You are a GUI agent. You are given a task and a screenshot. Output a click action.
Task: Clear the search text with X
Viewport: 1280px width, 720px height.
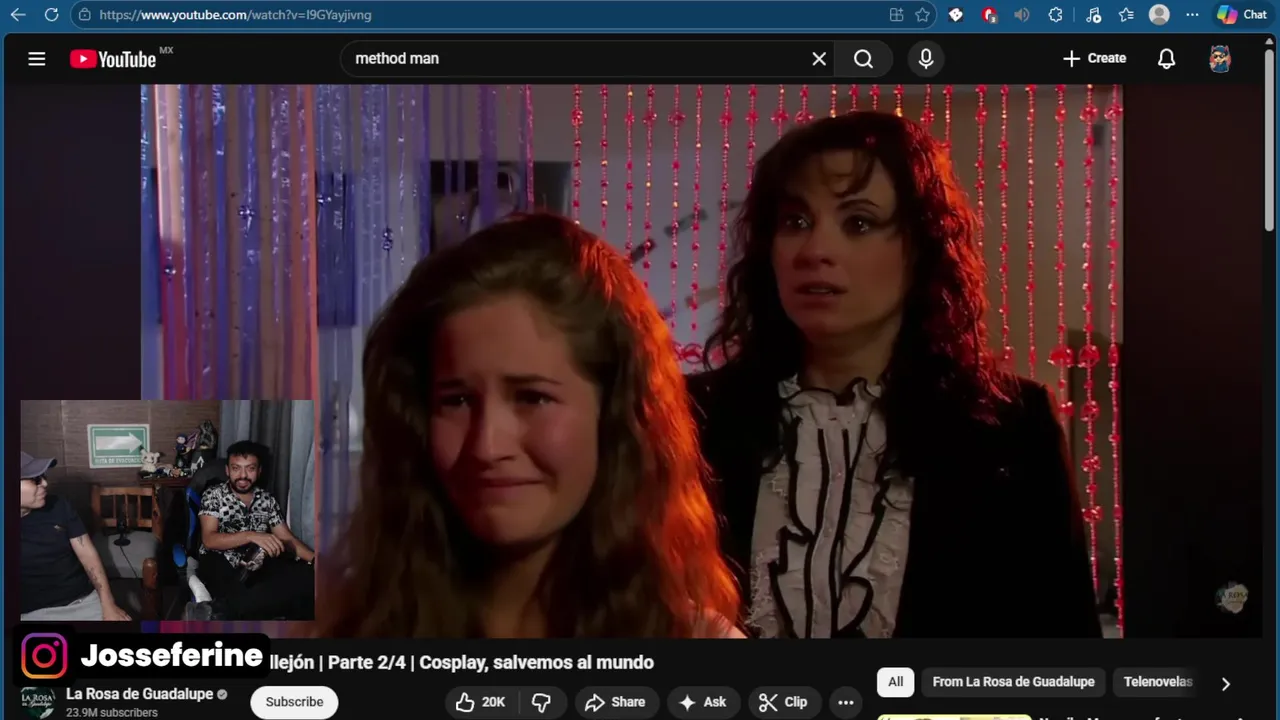click(x=819, y=59)
